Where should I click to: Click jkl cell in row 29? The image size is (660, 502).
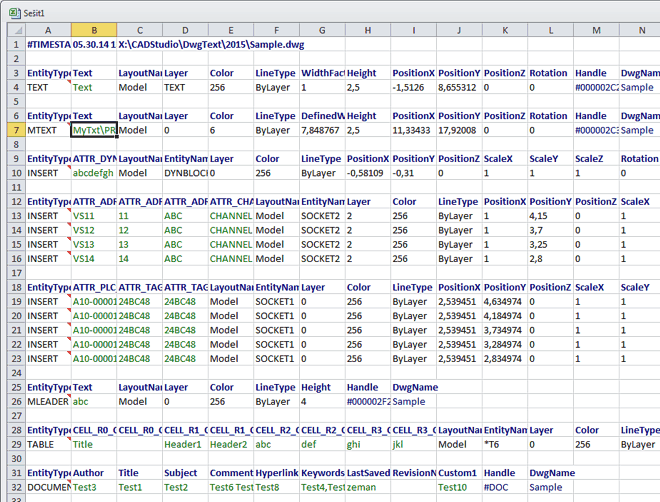414,444
